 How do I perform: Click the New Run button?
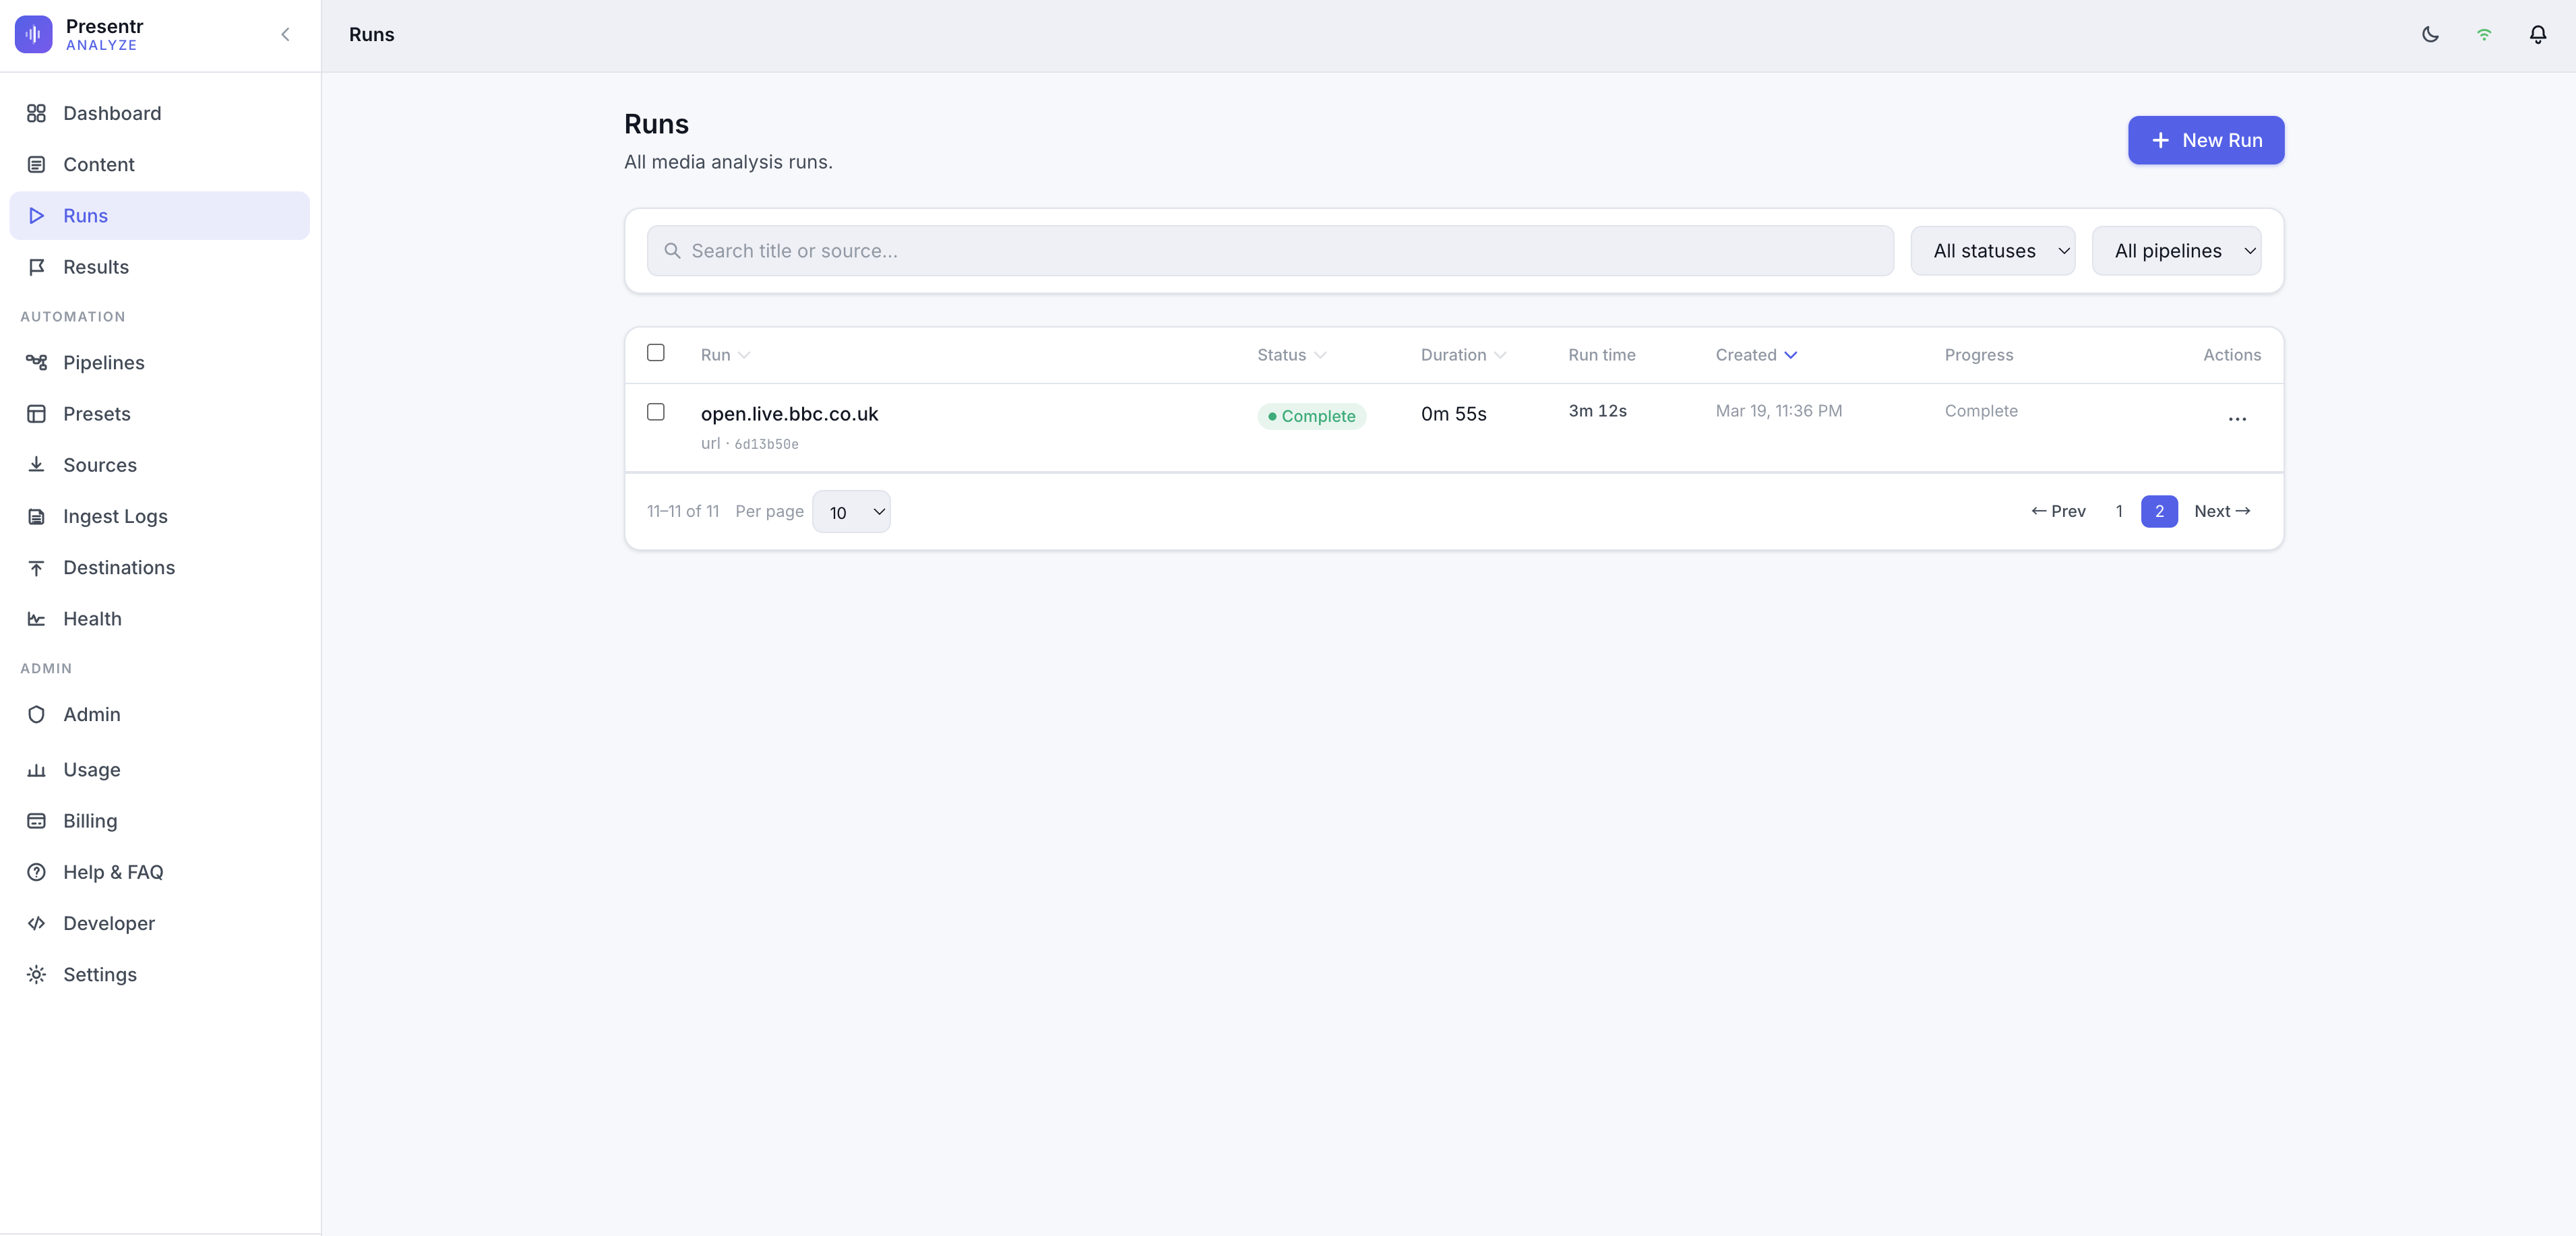[2206, 140]
